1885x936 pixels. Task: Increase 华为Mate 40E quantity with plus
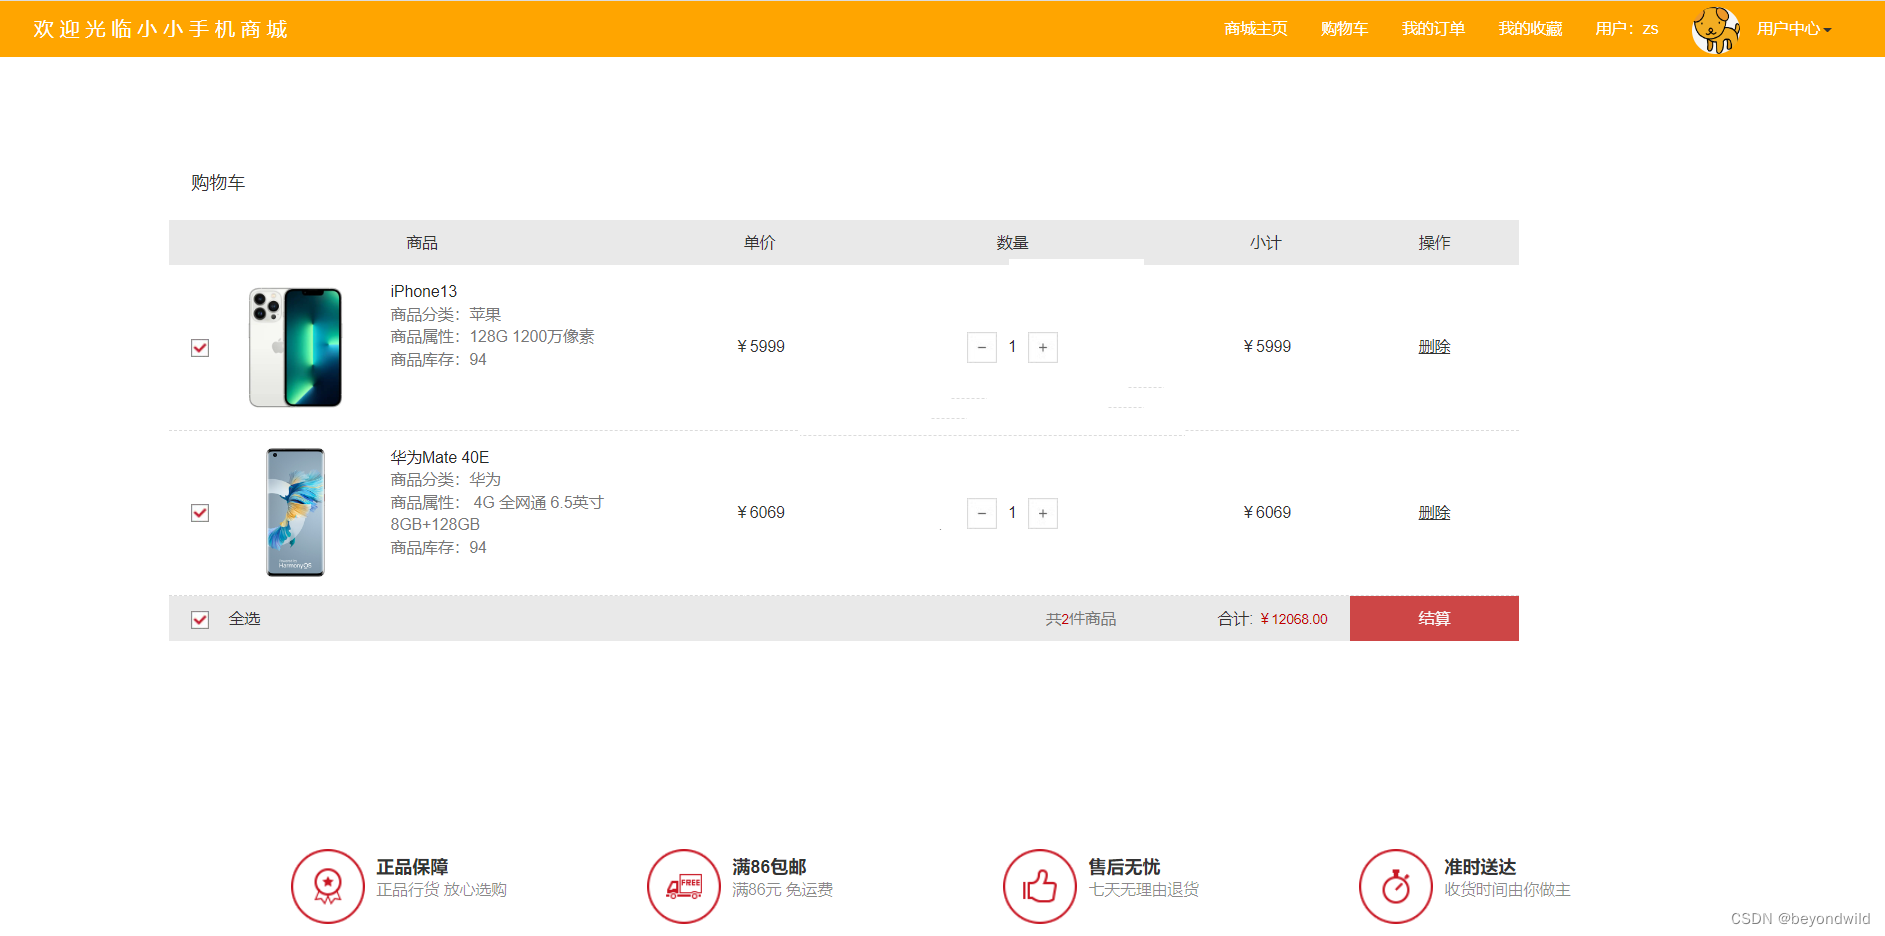pyautogui.click(x=1043, y=513)
